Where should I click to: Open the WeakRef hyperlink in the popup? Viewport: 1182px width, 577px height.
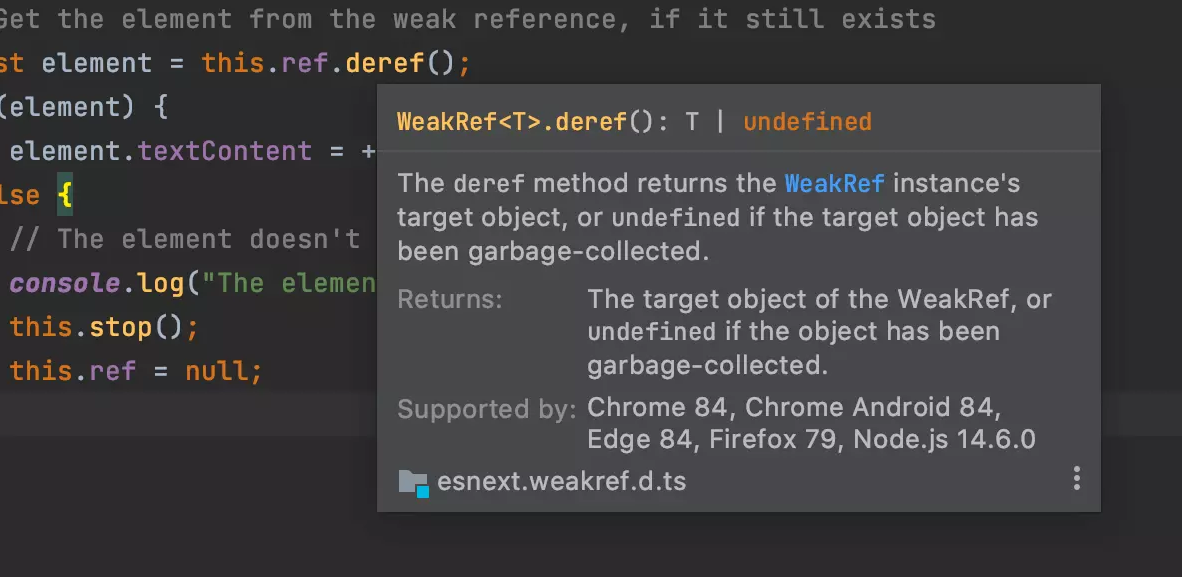(834, 183)
